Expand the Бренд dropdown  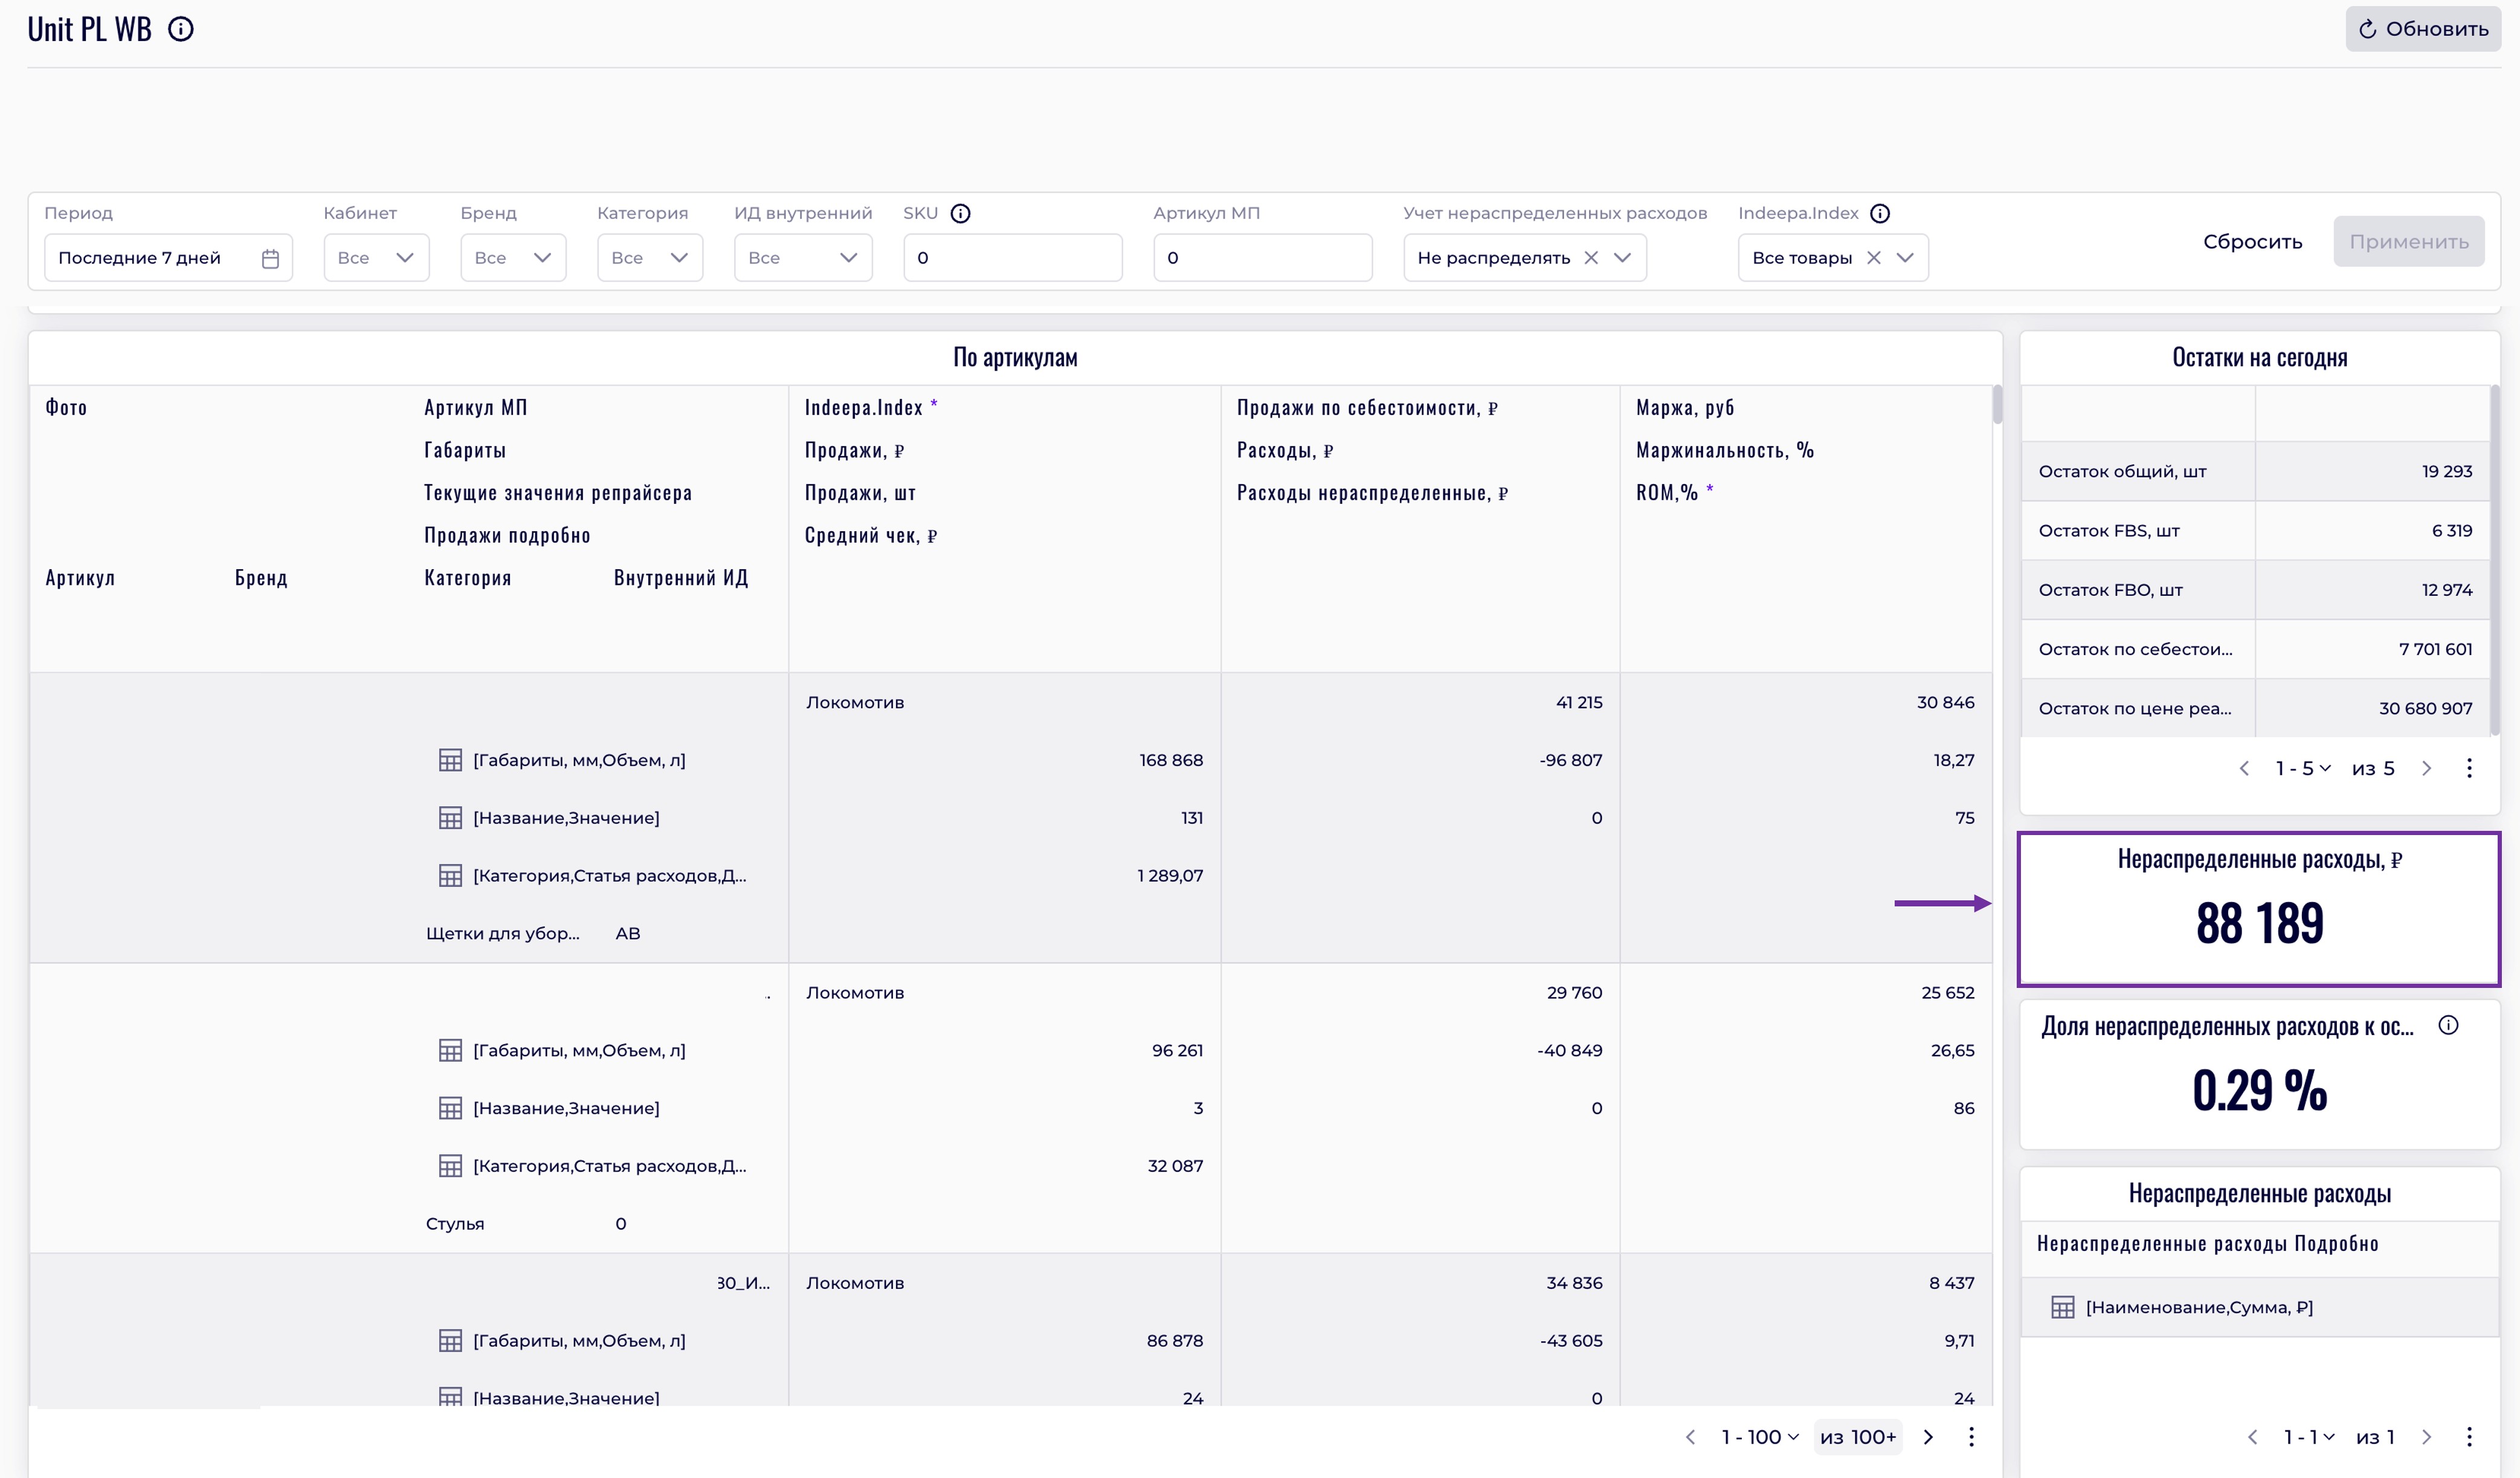pos(513,258)
